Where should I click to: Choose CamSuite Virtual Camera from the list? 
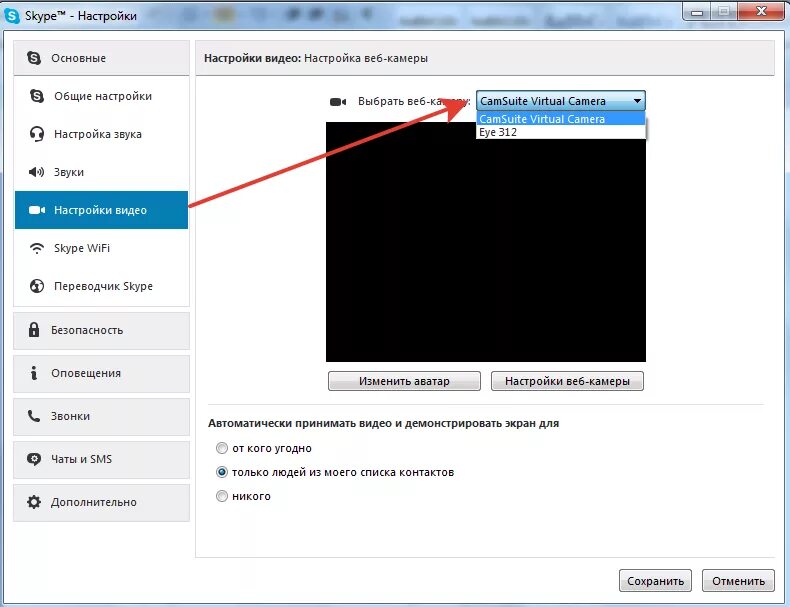[560, 119]
